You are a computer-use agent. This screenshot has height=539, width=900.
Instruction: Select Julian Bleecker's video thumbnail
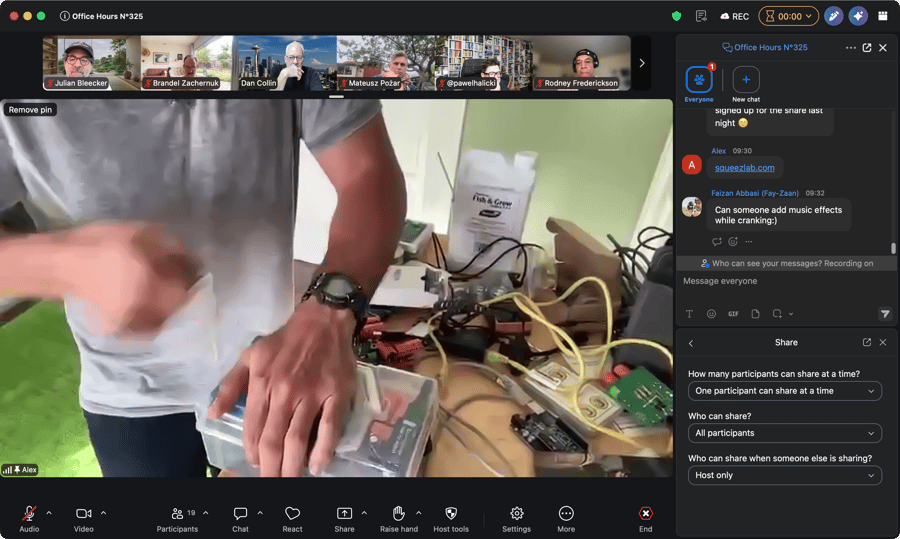[x=92, y=63]
